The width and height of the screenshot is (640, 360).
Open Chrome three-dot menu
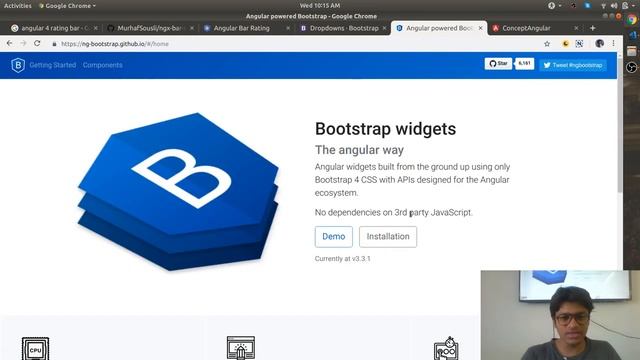coord(613,43)
